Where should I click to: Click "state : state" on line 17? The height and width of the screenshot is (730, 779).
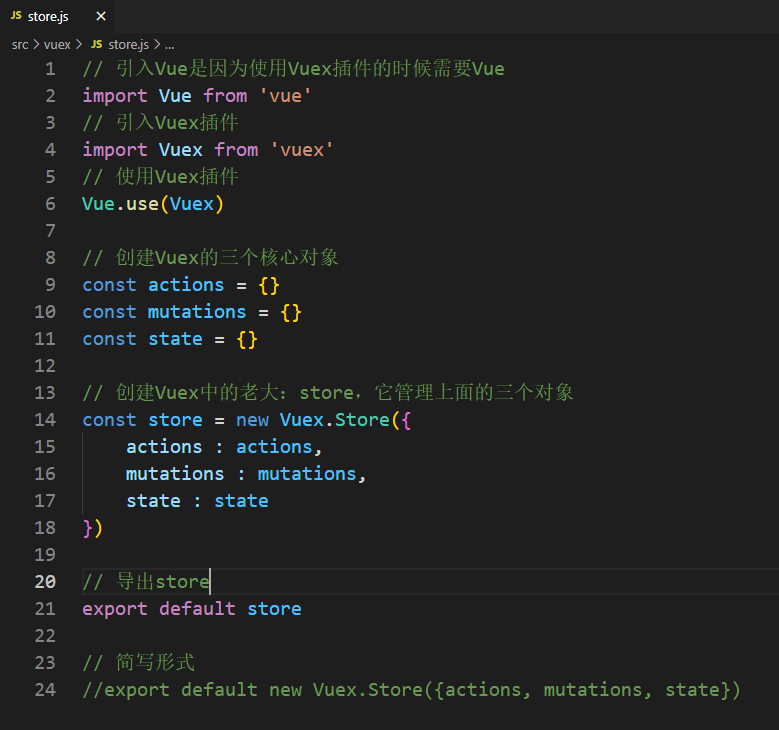coord(197,501)
